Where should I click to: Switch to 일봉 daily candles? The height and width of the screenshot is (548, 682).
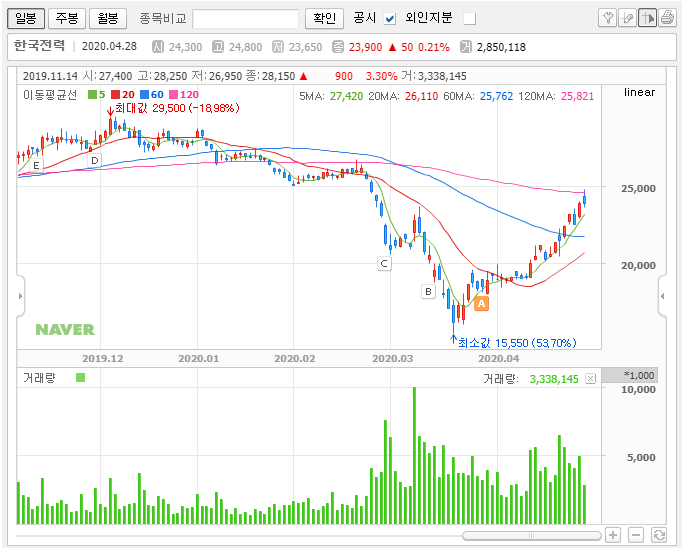(26, 18)
